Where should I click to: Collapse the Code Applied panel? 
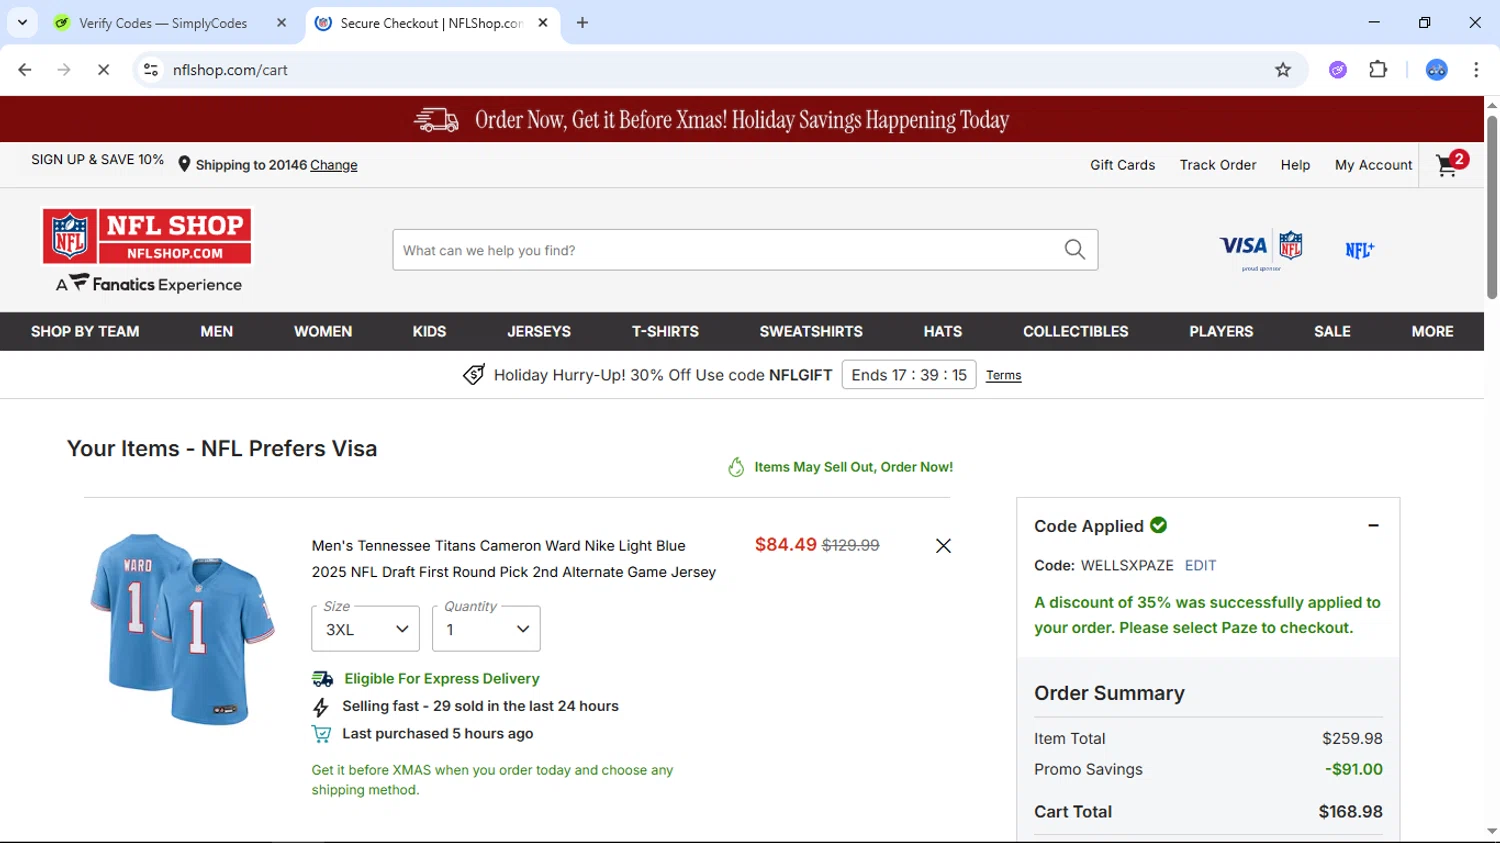(1373, 525)
